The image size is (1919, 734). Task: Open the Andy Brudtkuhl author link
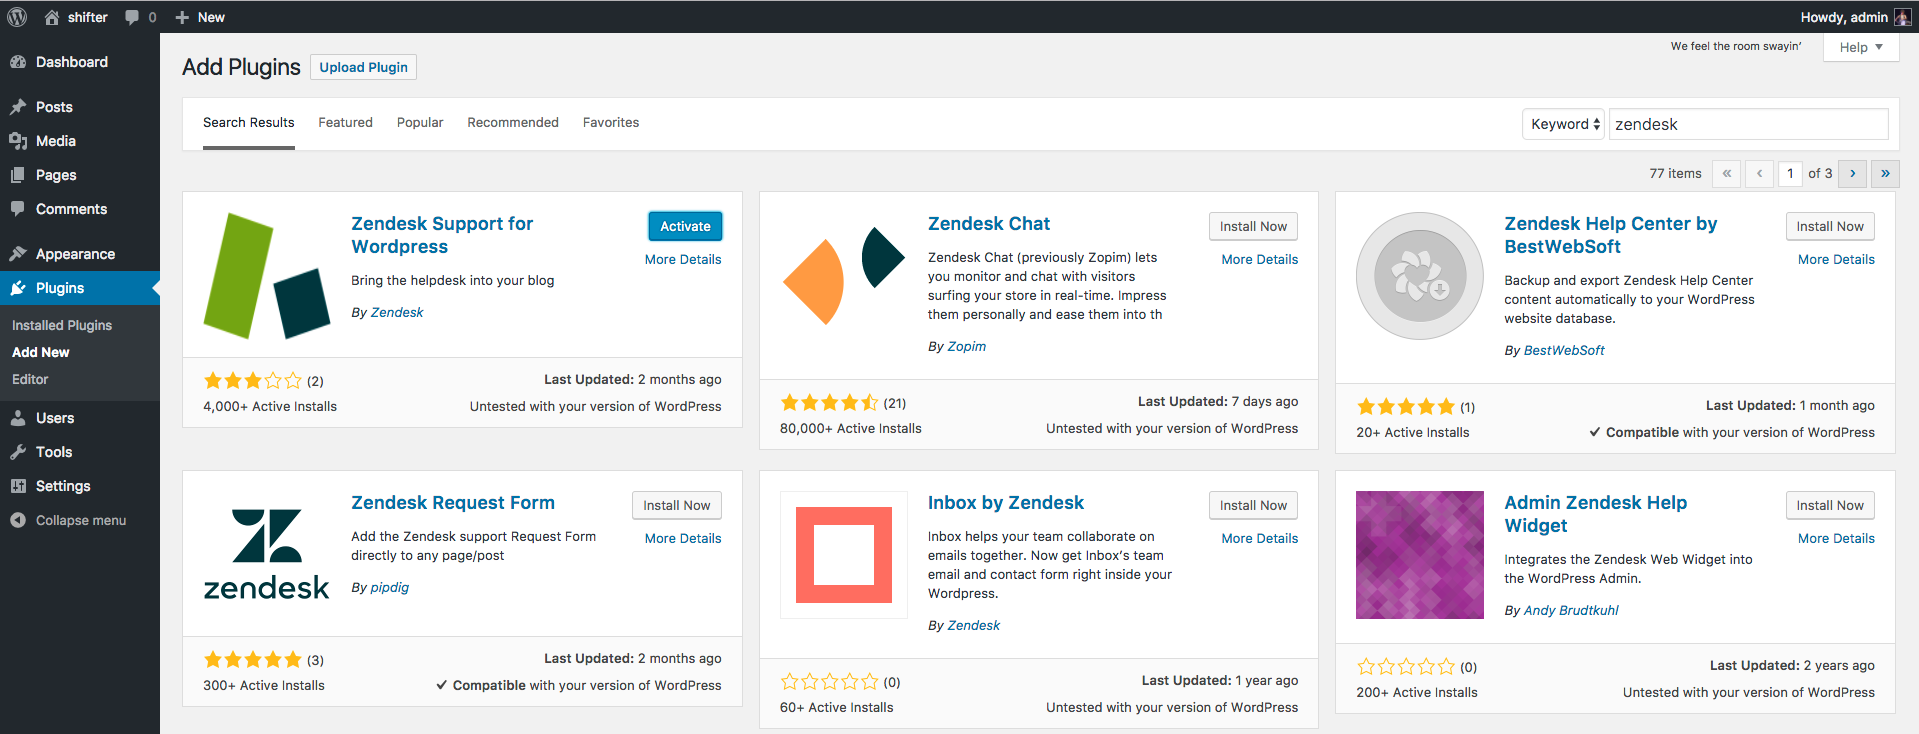pyautogui.click(x=1571, y=610)
